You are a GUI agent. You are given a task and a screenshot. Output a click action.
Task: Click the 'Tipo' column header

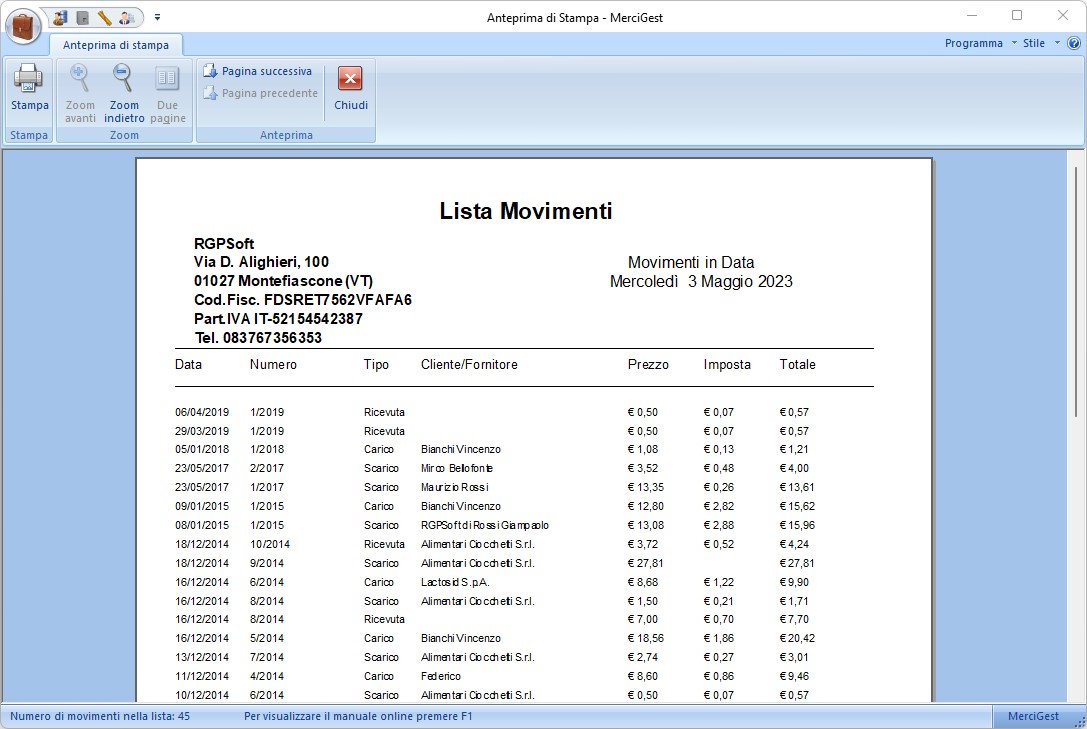coord(376,364)
